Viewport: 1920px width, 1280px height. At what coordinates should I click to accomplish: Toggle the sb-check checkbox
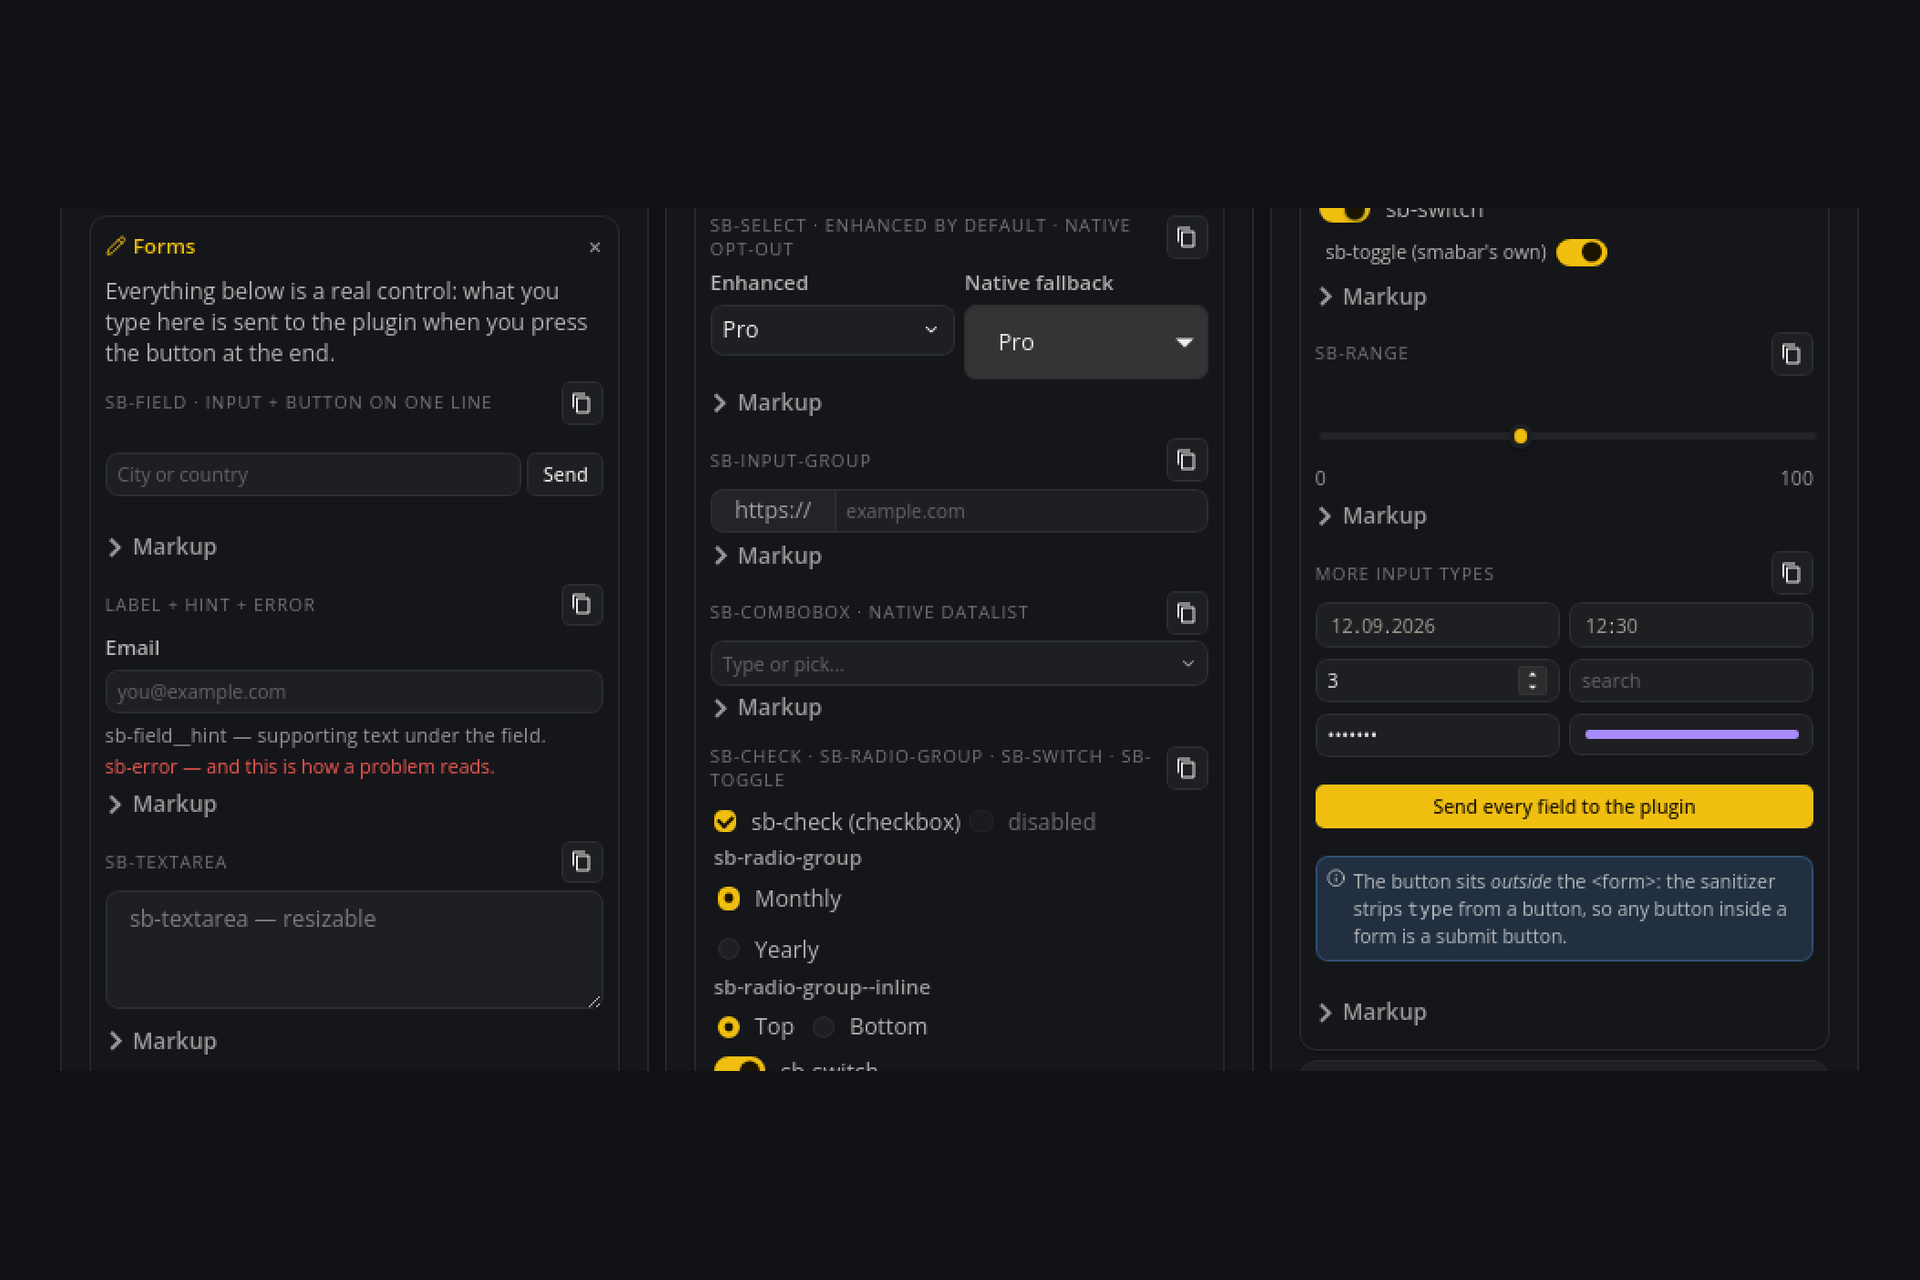725,821
